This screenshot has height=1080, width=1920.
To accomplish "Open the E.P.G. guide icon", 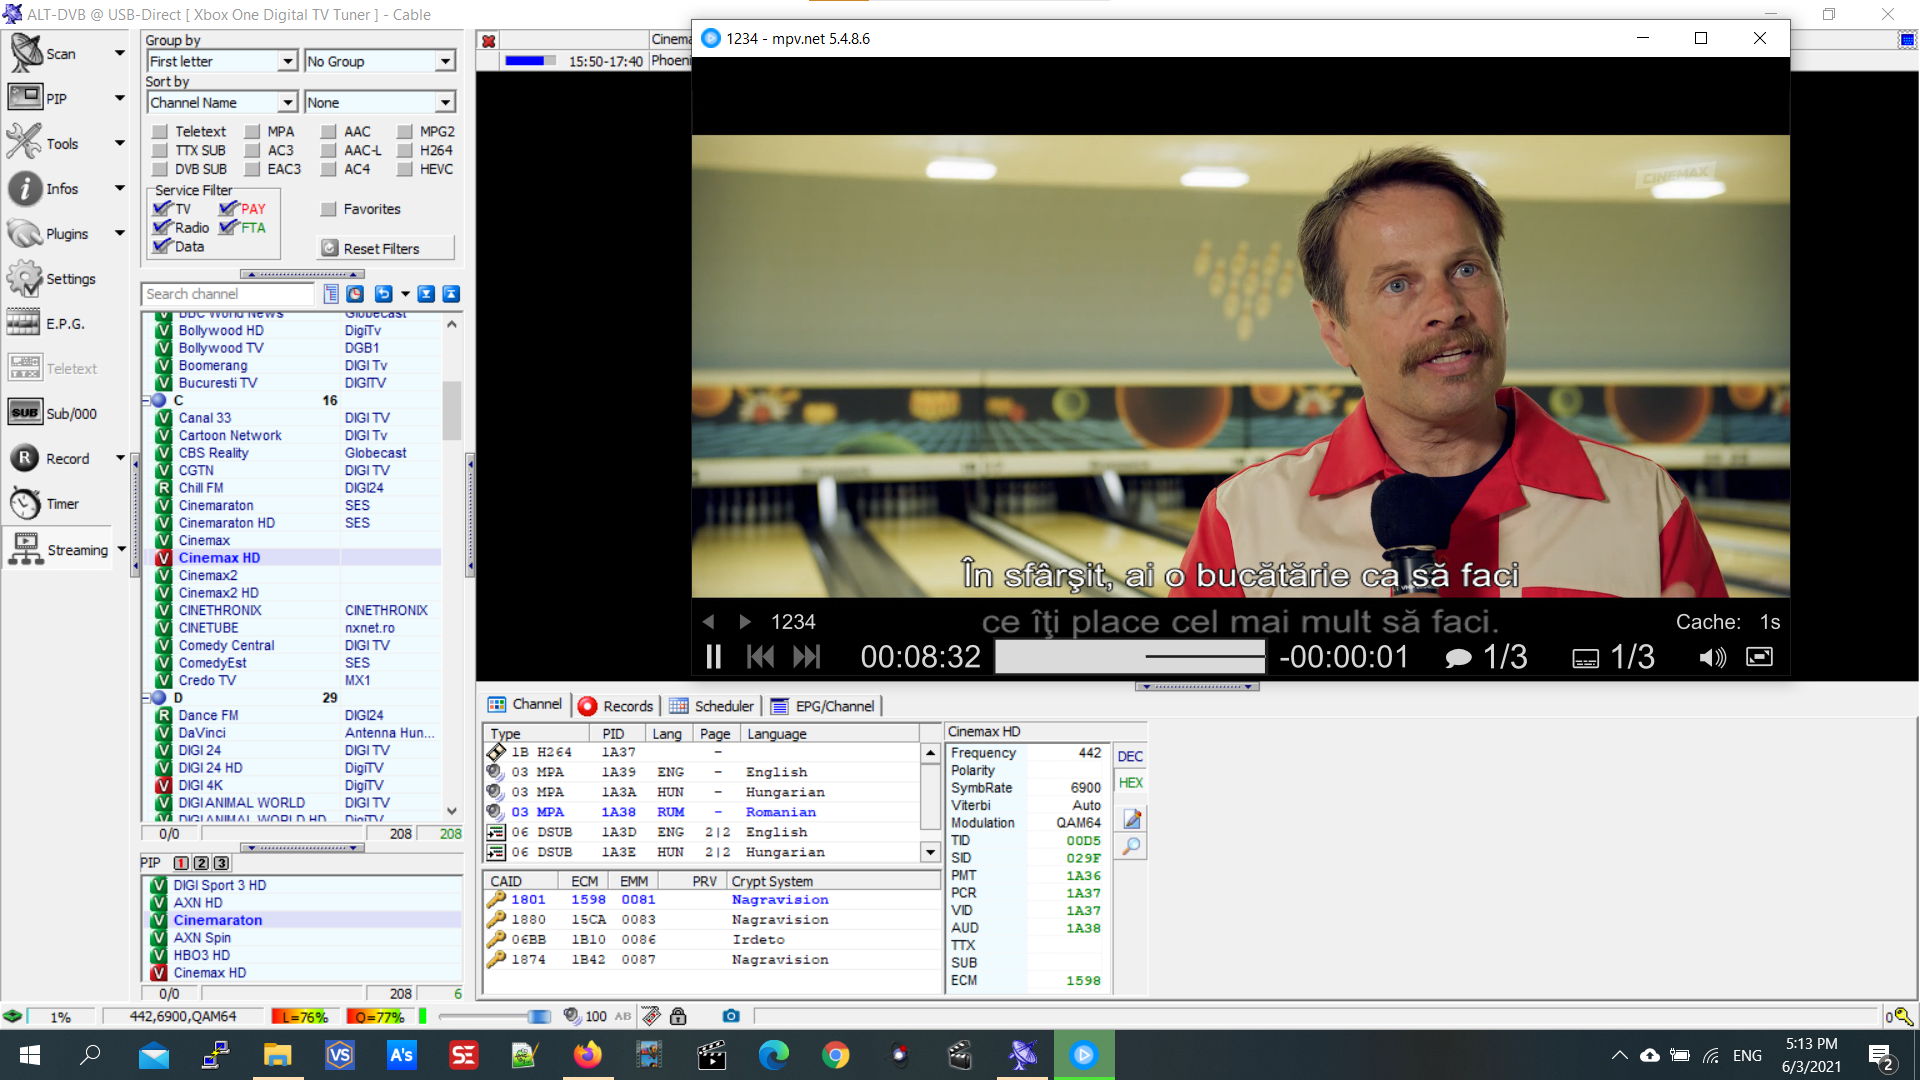I will (24, 324).
